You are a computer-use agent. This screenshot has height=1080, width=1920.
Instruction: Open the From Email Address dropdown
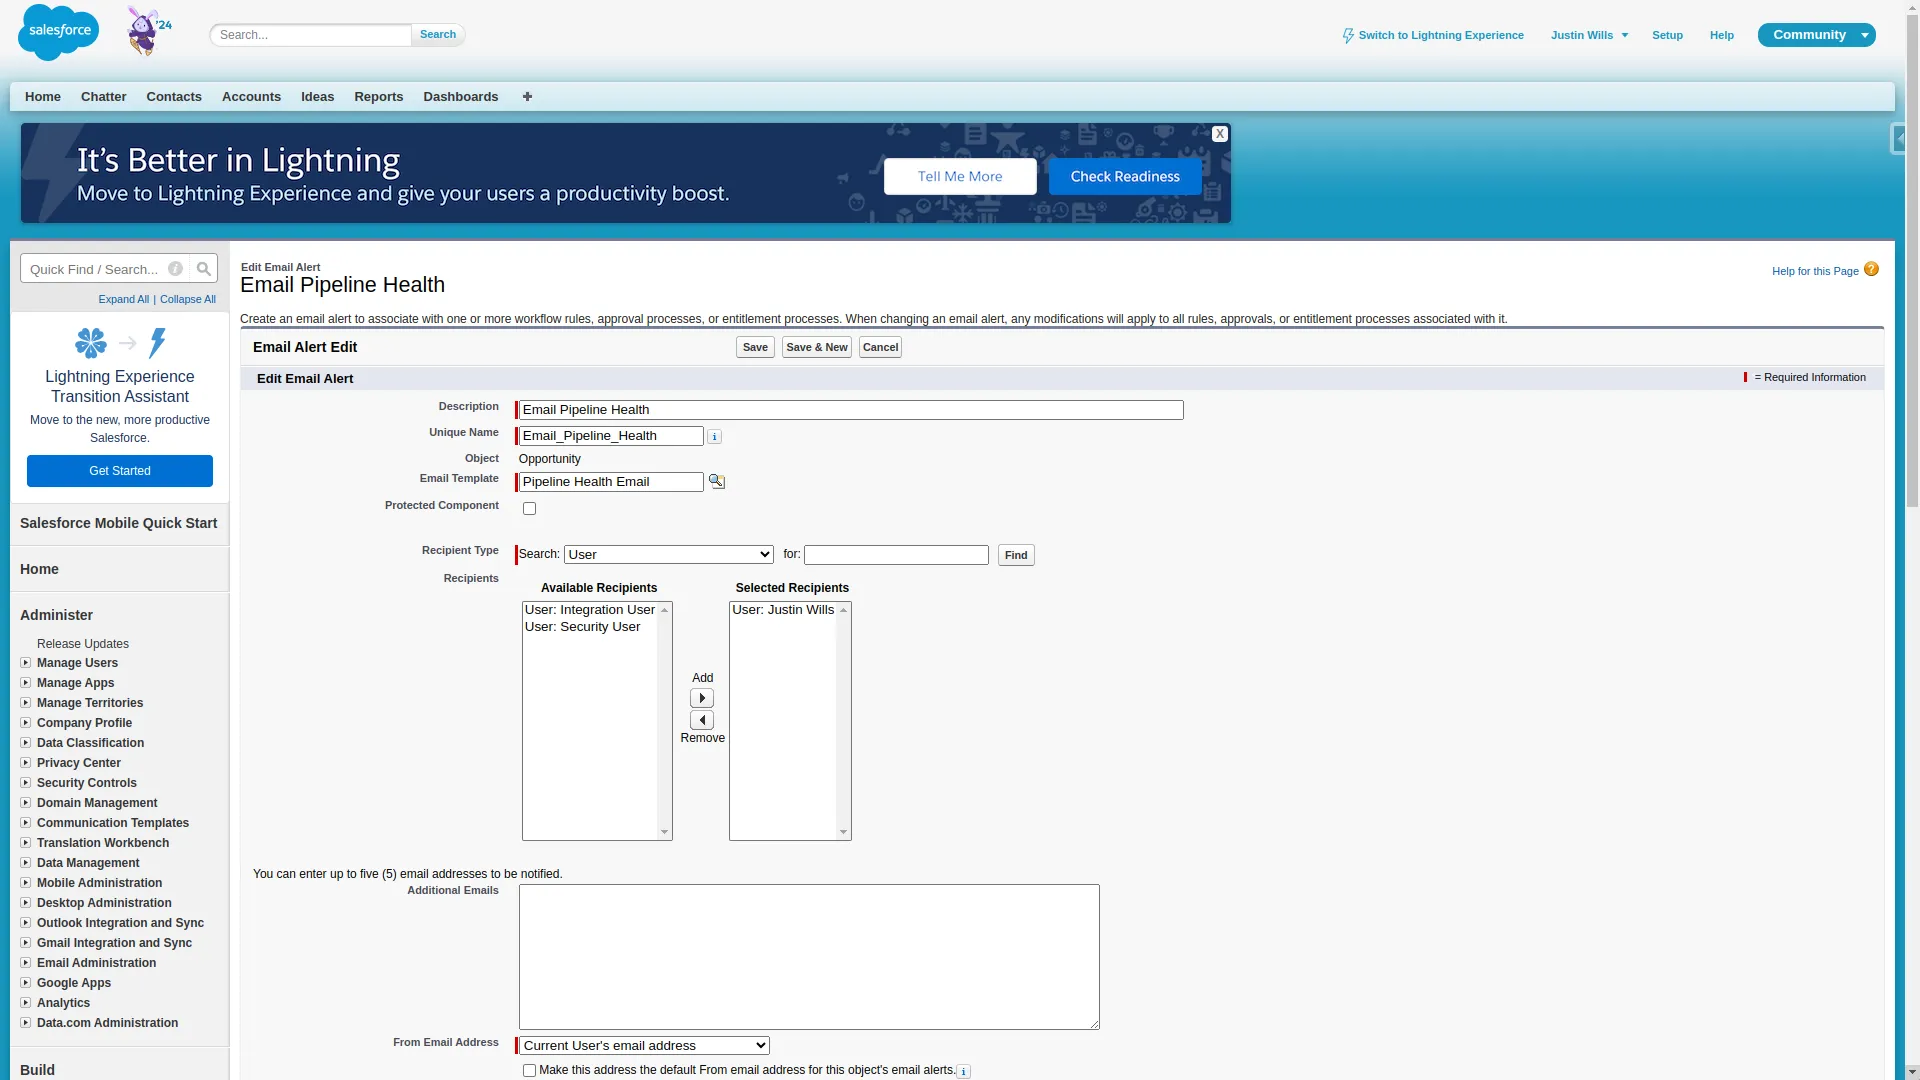pyautogui.click(x=644, y=1046)
